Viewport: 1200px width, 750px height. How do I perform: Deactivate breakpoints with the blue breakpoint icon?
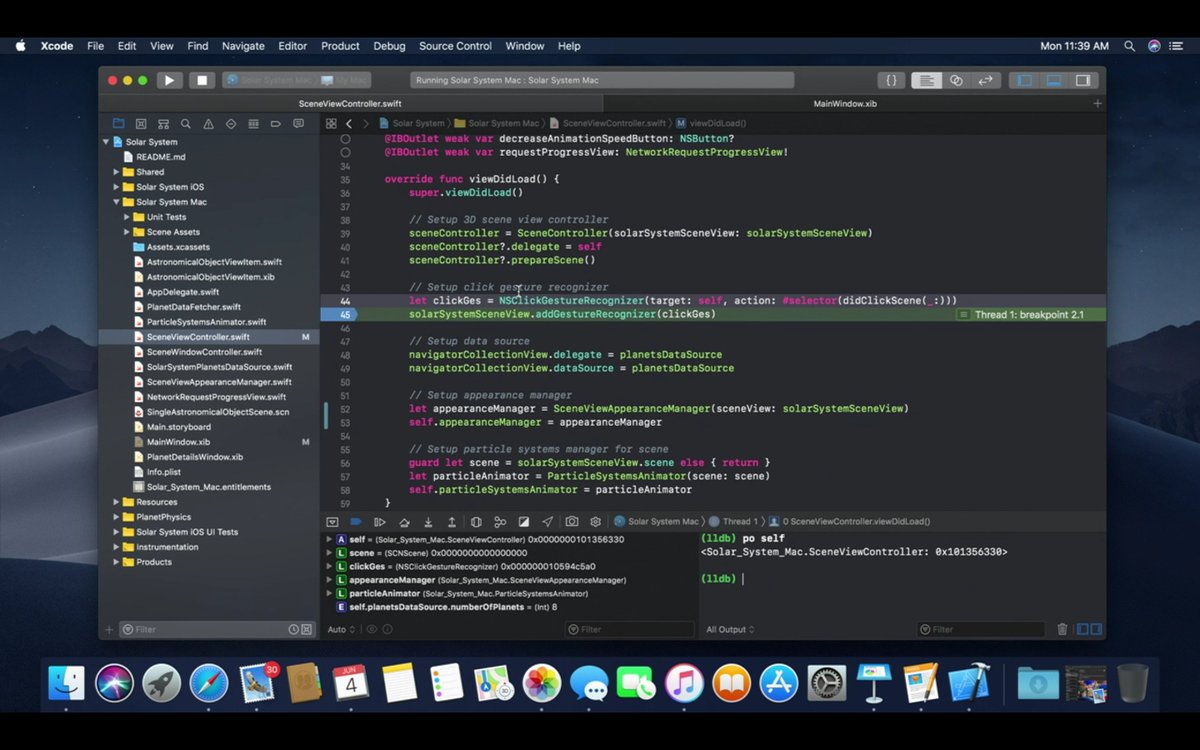coord(355,522)
